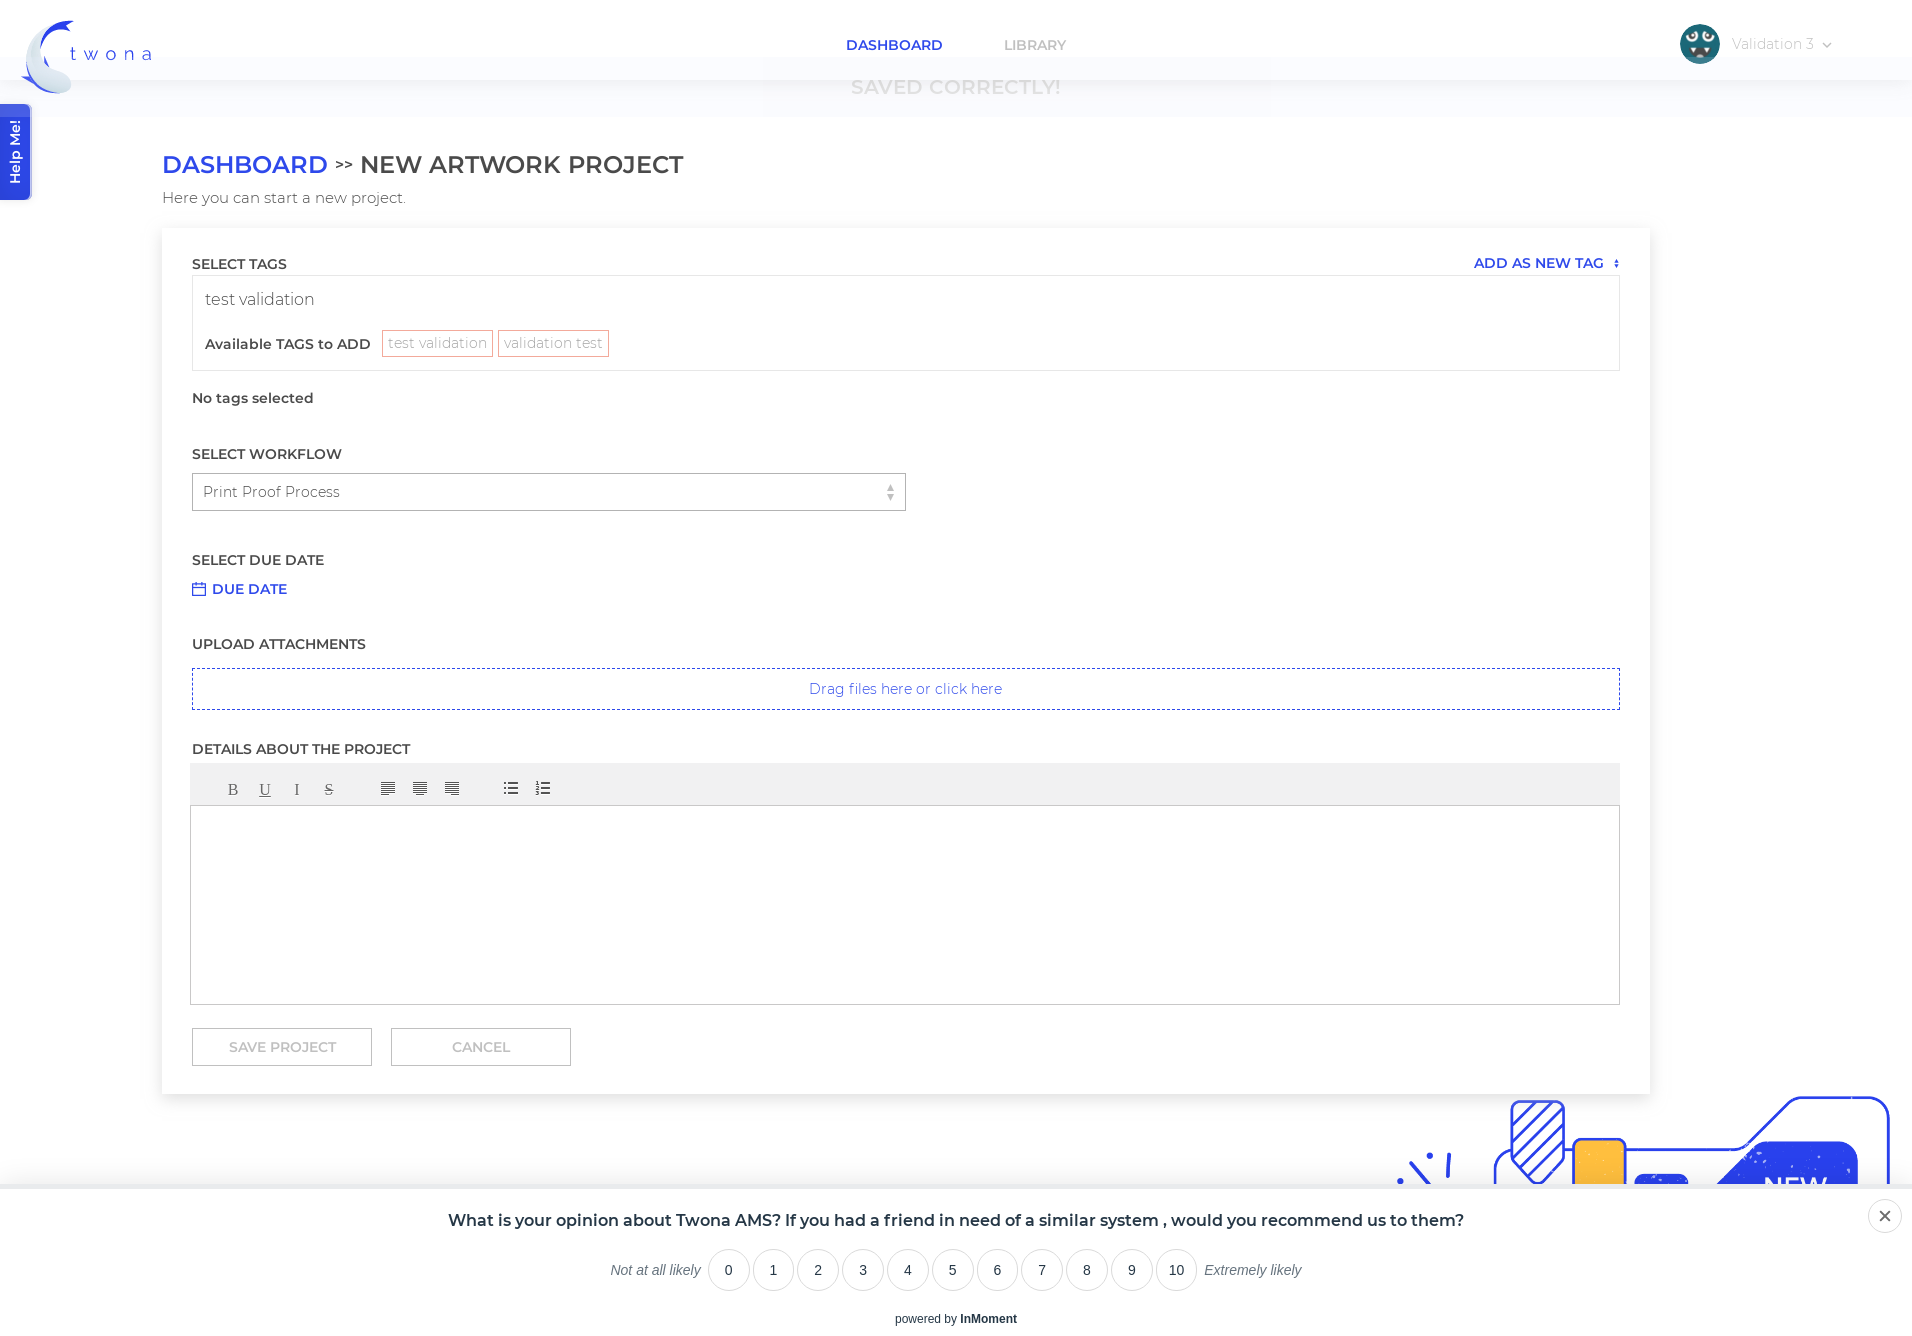Toggle strikethrough formatting in the editor
The image size is (1912, 1336).
tap(329, 789)
